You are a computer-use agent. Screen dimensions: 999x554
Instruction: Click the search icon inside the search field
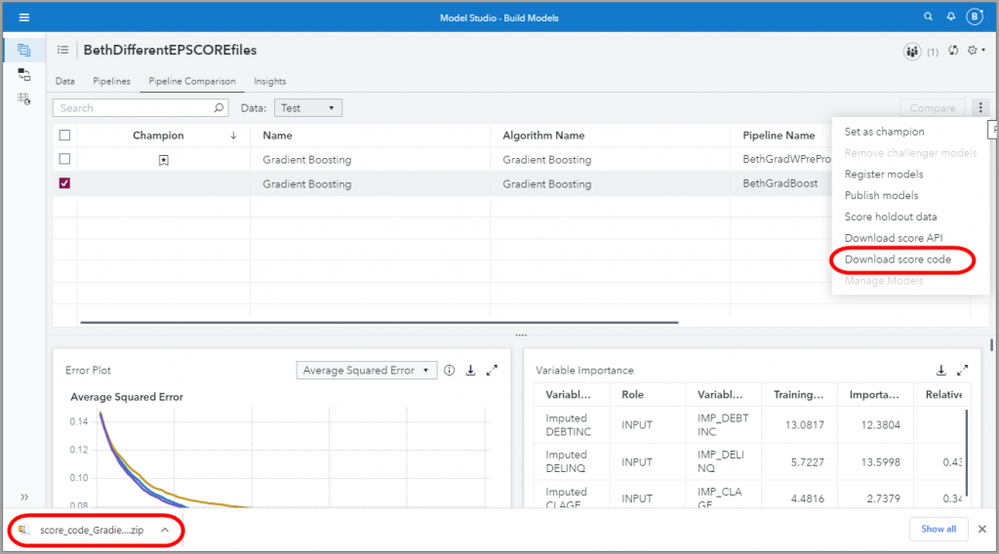click(219, 108)
